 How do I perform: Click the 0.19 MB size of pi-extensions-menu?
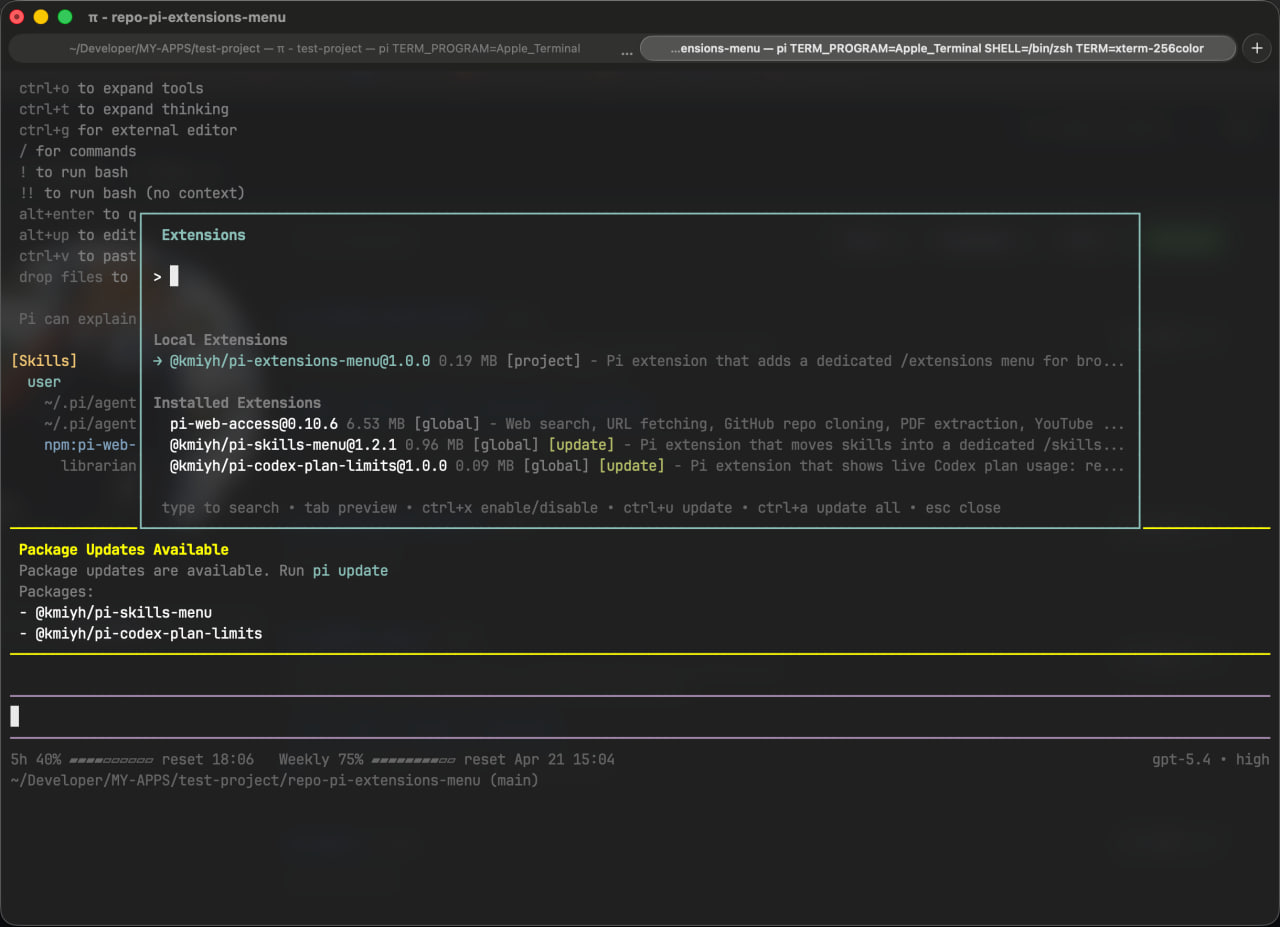pyautogui.click(x=468, y=361)
